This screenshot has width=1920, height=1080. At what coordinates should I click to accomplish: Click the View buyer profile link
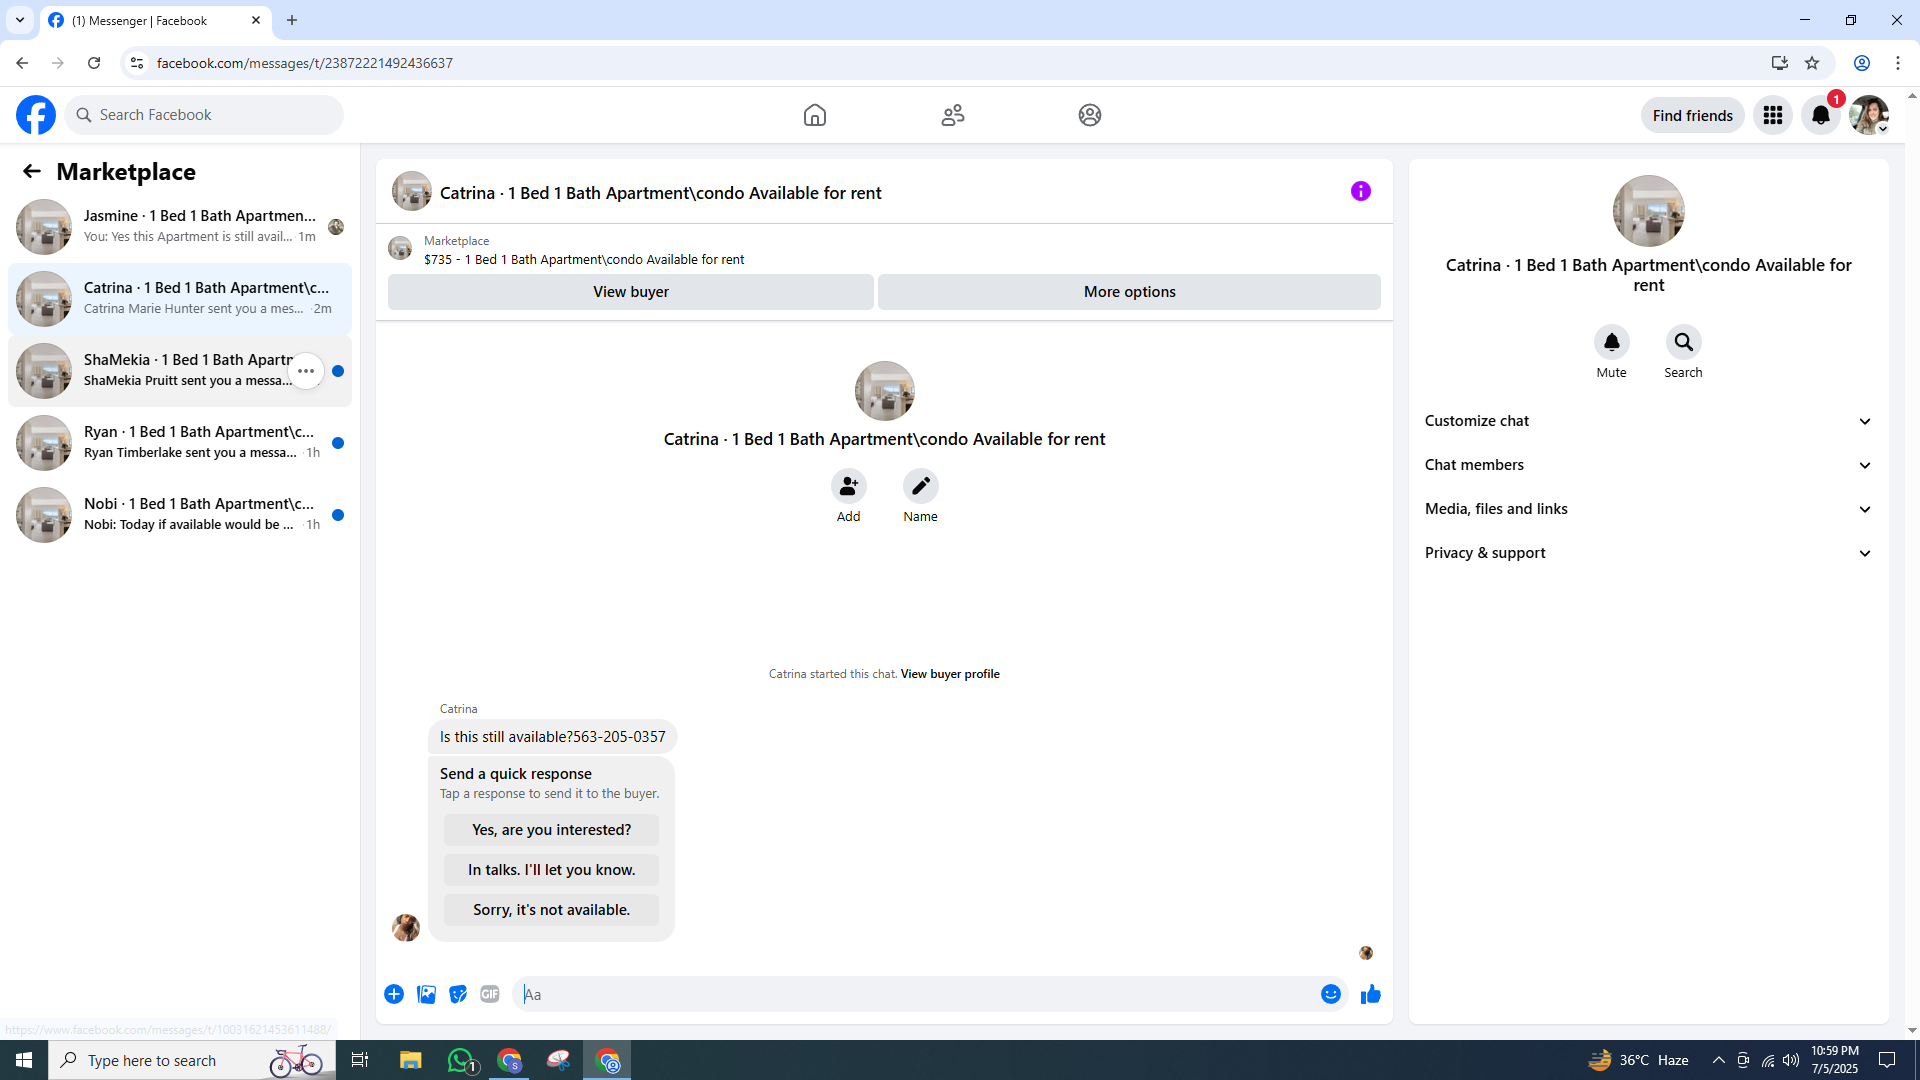949,674
